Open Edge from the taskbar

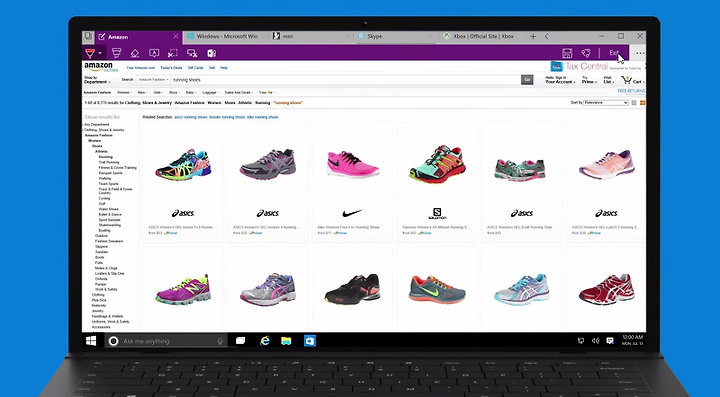pos(265,341)
